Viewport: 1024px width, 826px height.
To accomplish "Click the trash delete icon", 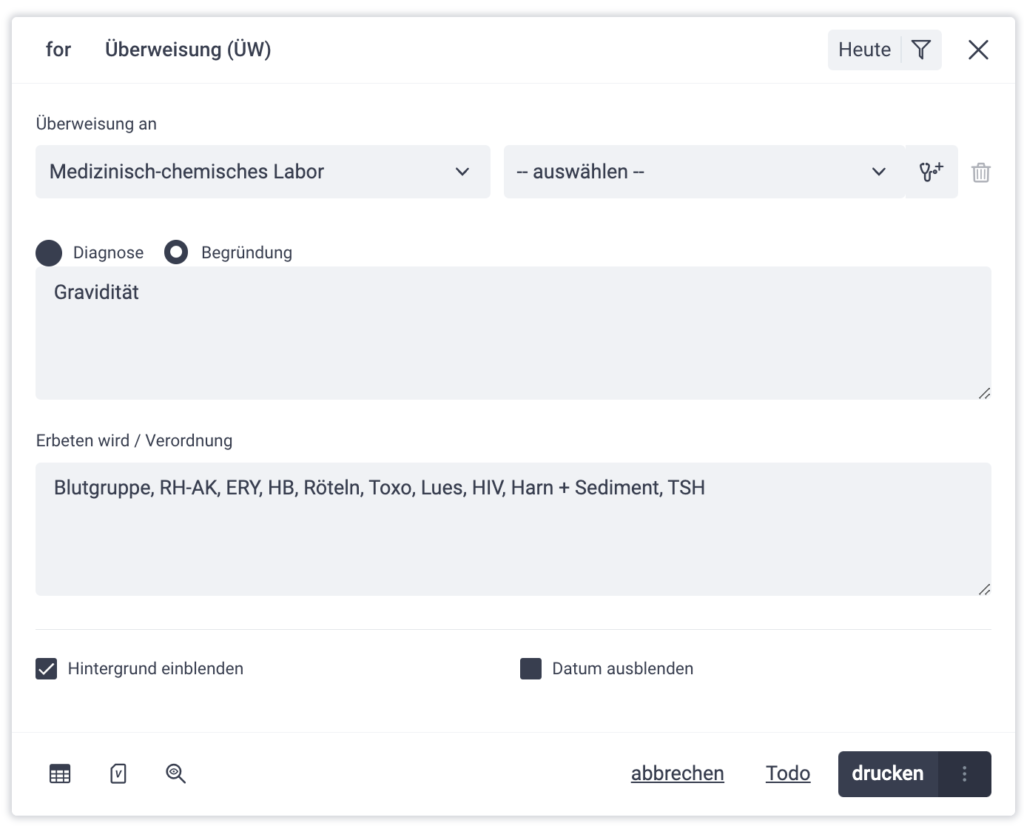I will click(980, 172).
